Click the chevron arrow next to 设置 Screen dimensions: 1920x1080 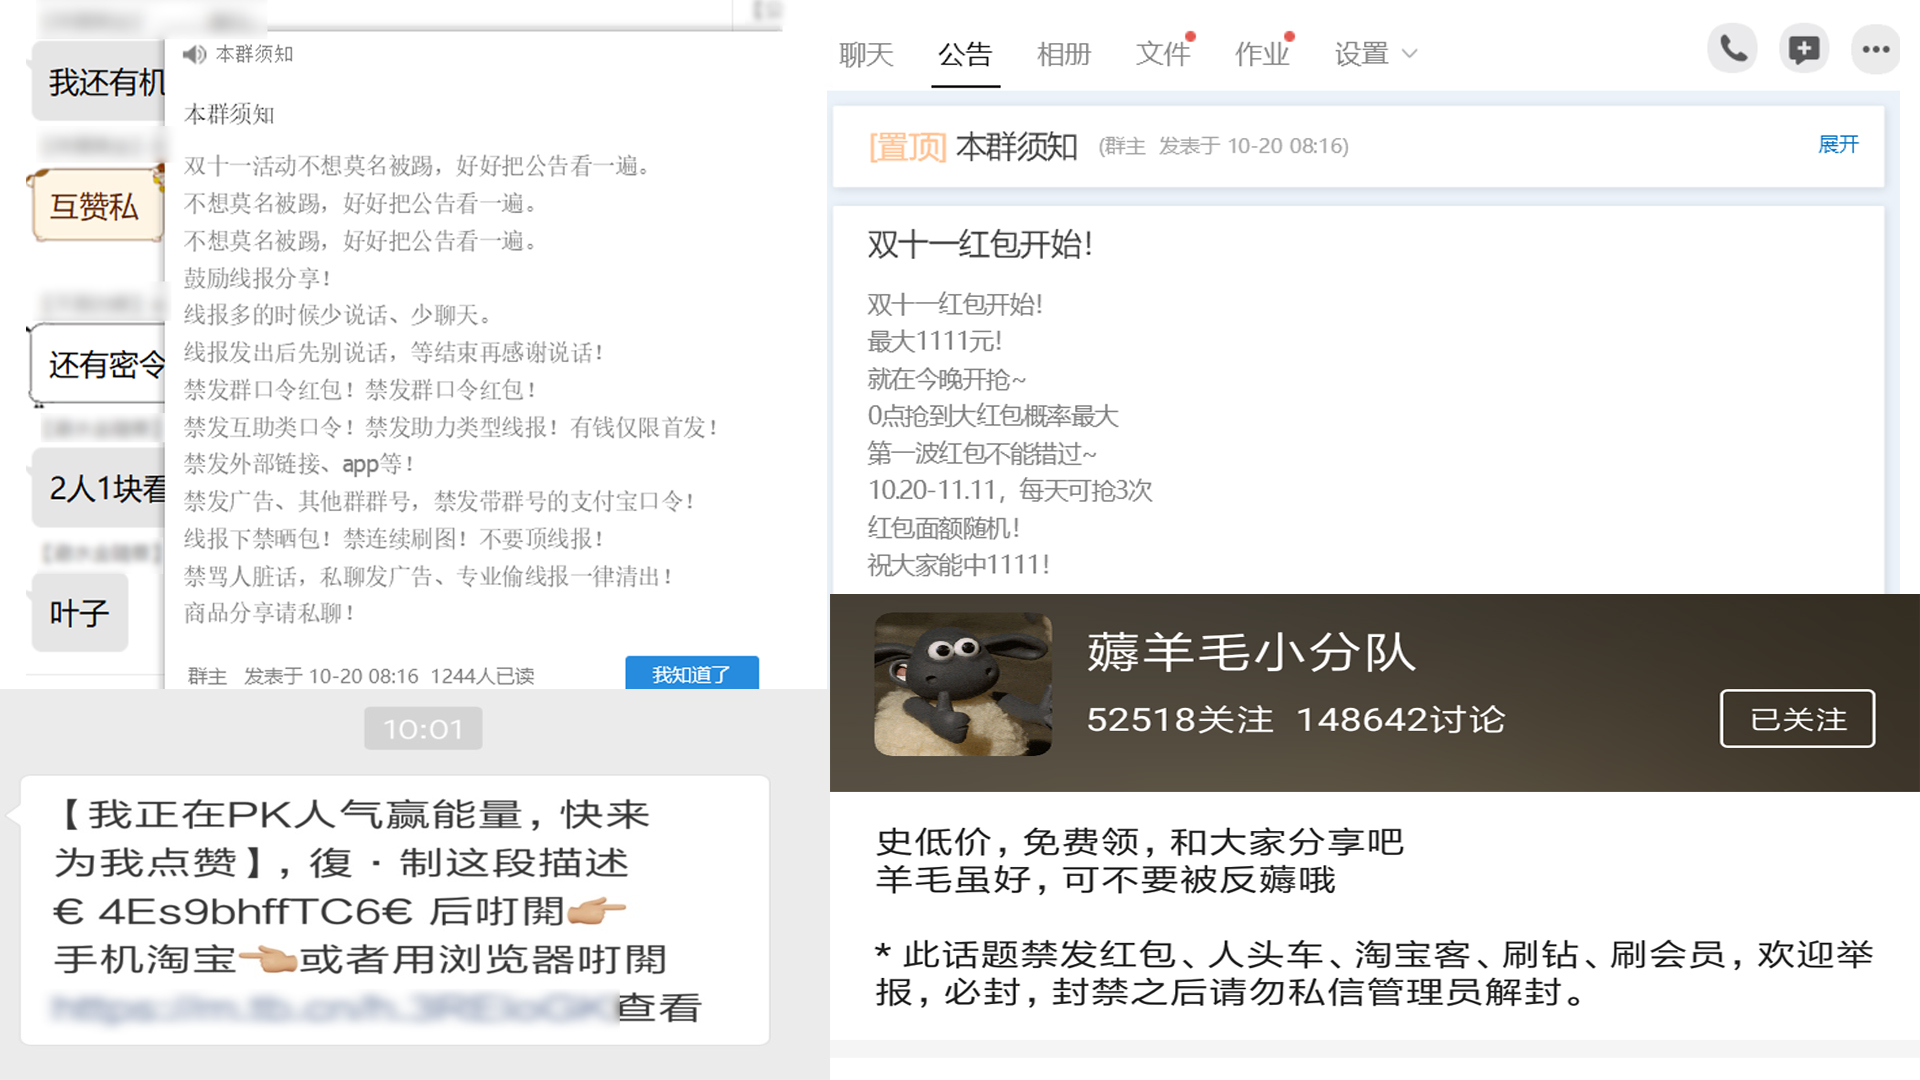(x=1410, y=54)
